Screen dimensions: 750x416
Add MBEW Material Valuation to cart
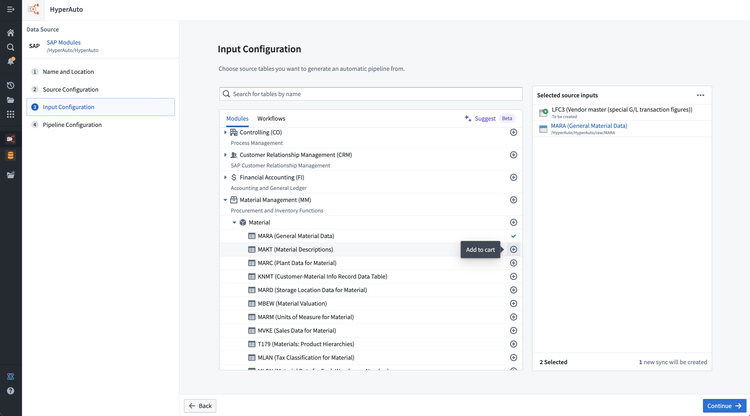click(x=513, y=304)
